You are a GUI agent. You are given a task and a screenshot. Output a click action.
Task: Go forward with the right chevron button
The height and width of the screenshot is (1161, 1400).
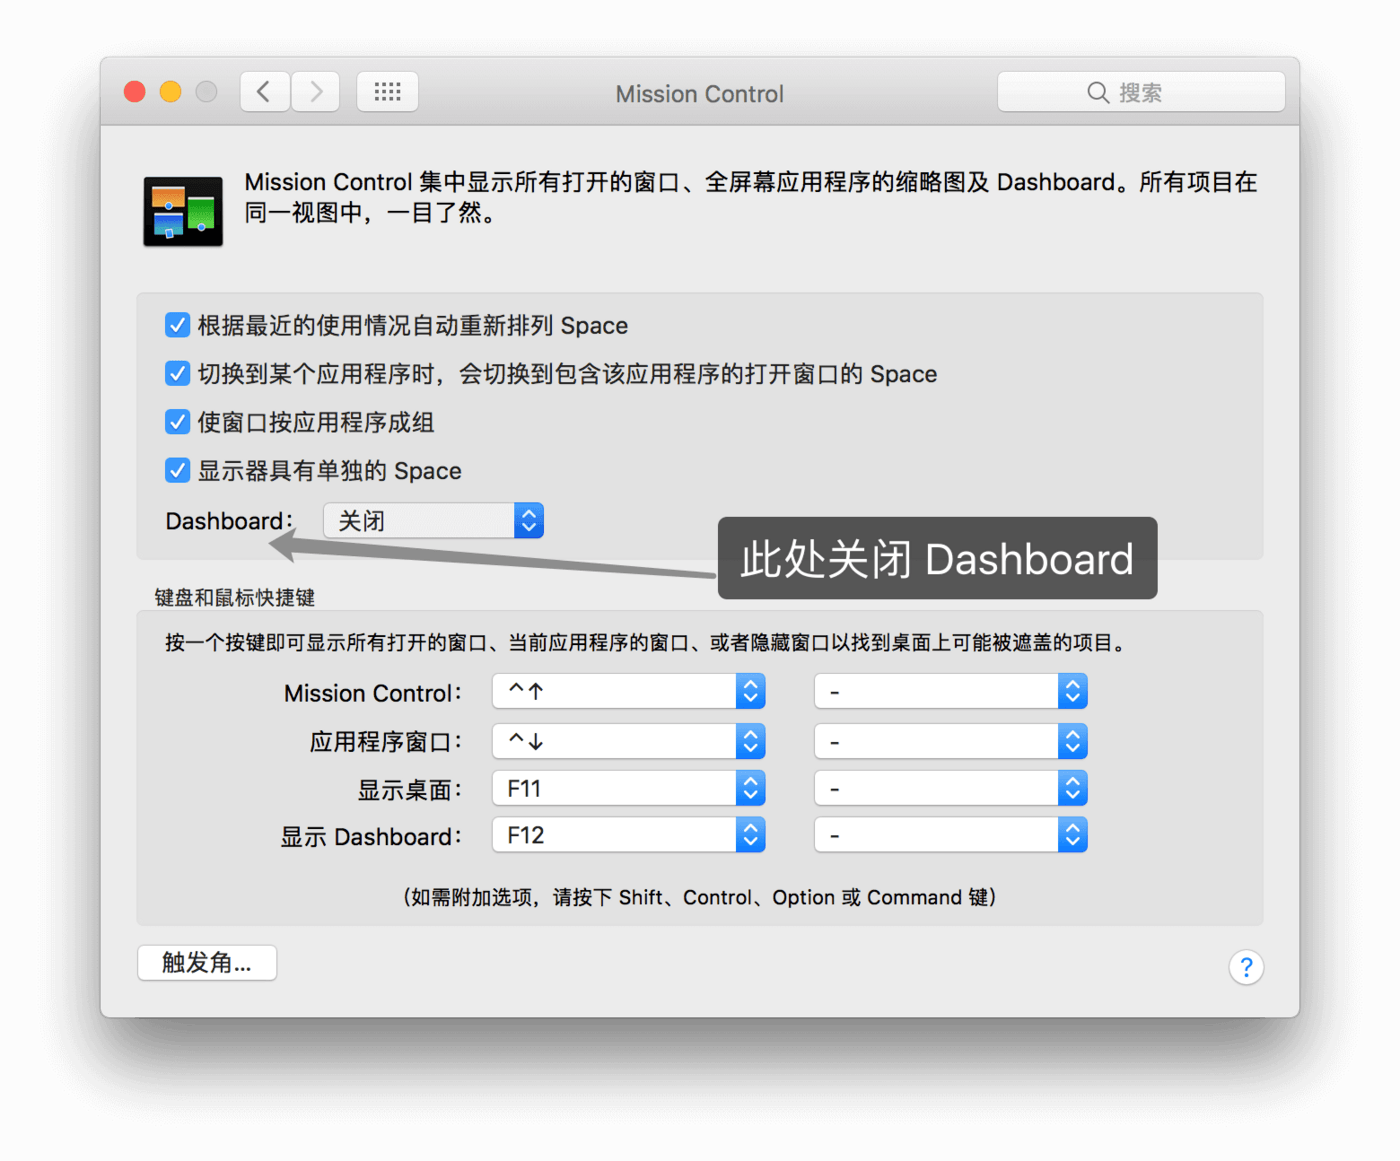316,92
